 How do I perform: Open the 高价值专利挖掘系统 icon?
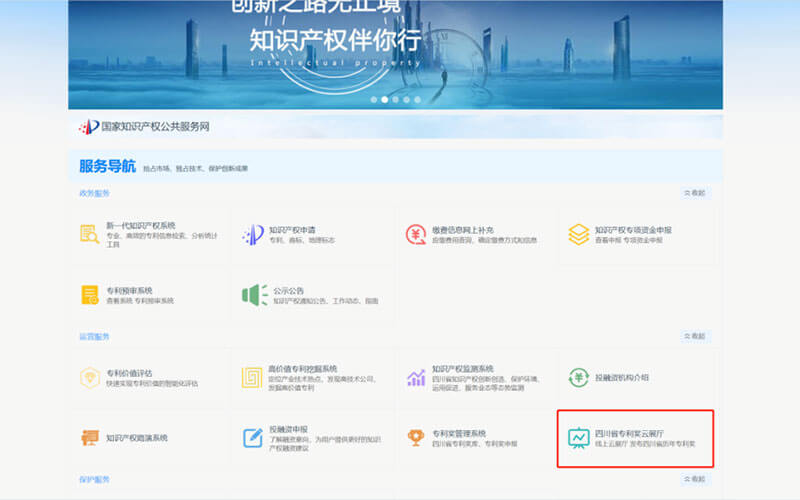[252, 378]
